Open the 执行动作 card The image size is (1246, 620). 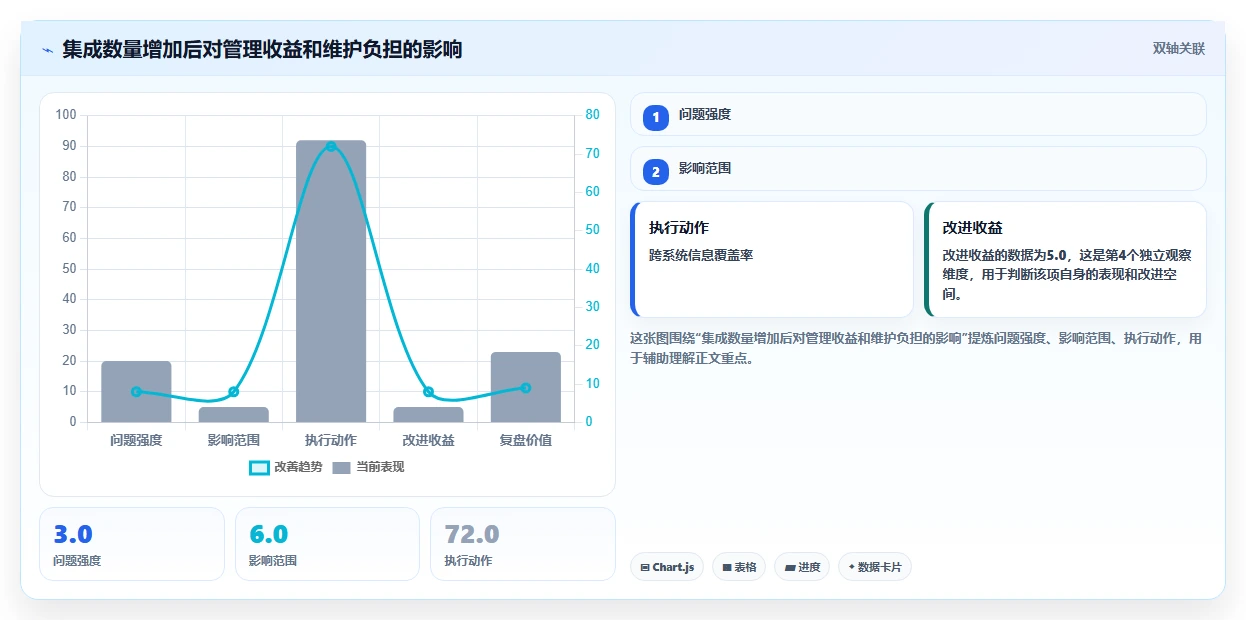(x=772, y=259)
